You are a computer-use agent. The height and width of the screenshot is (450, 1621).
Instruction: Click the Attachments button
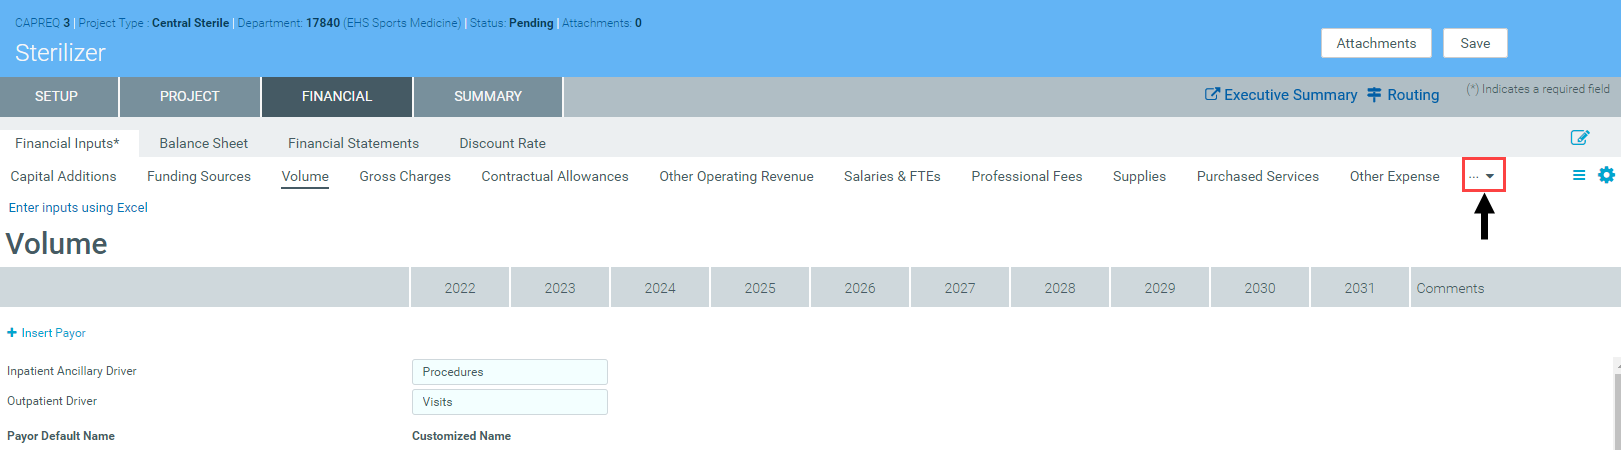[1375, 43]
